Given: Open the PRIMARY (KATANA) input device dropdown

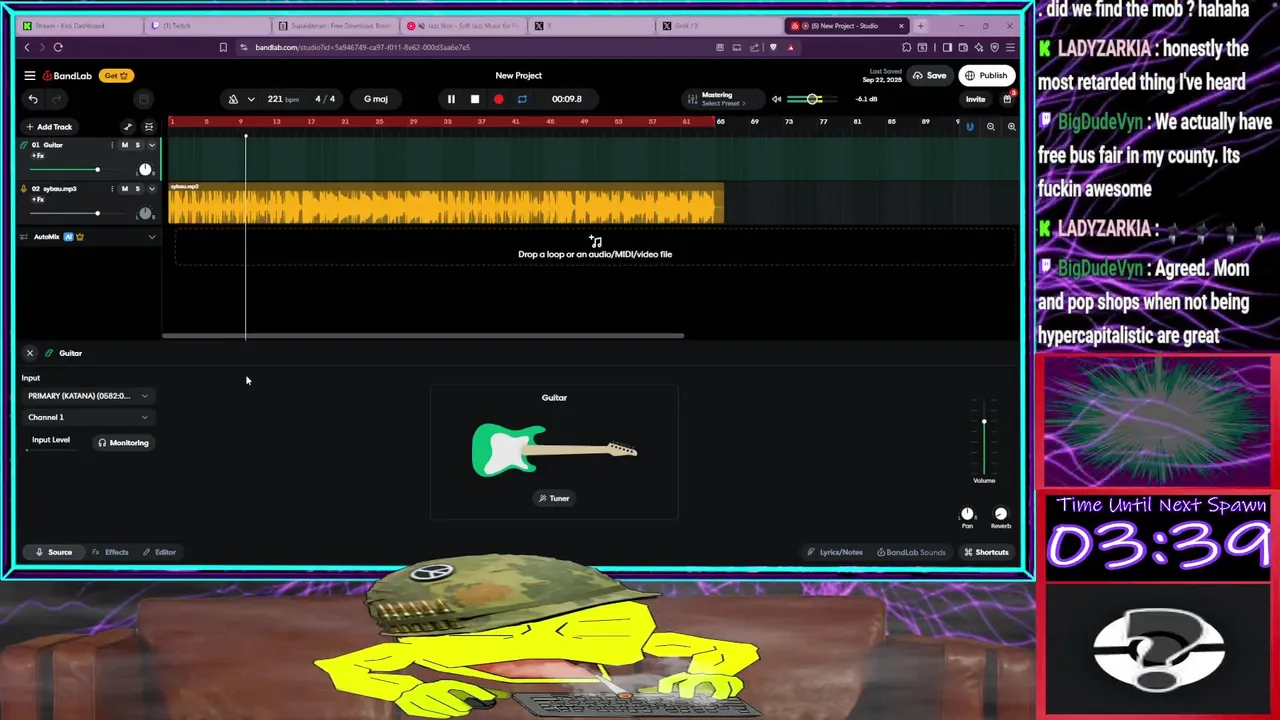Looking at the screenshot, I should [88, 396].
